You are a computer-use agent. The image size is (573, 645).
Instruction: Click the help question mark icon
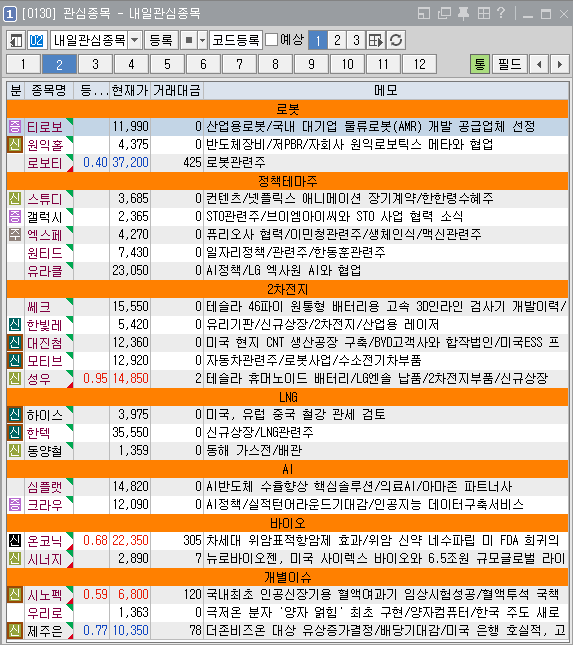pos(501,13)
